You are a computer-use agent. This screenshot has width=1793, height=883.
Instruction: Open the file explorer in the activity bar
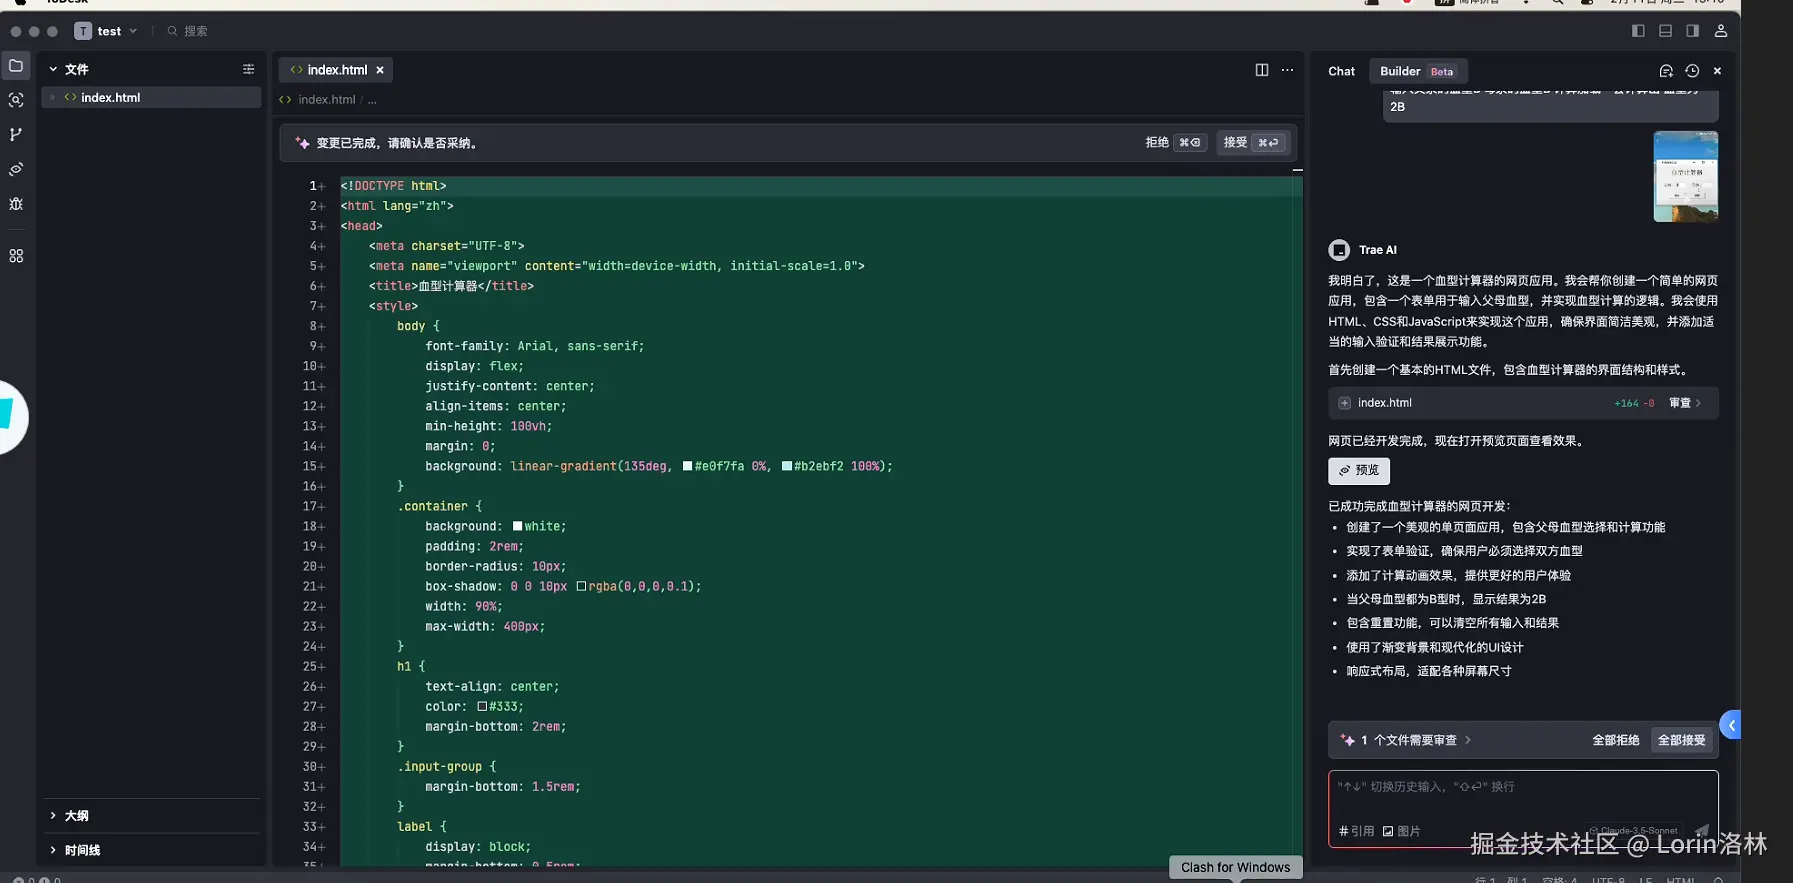pos(16,66)
